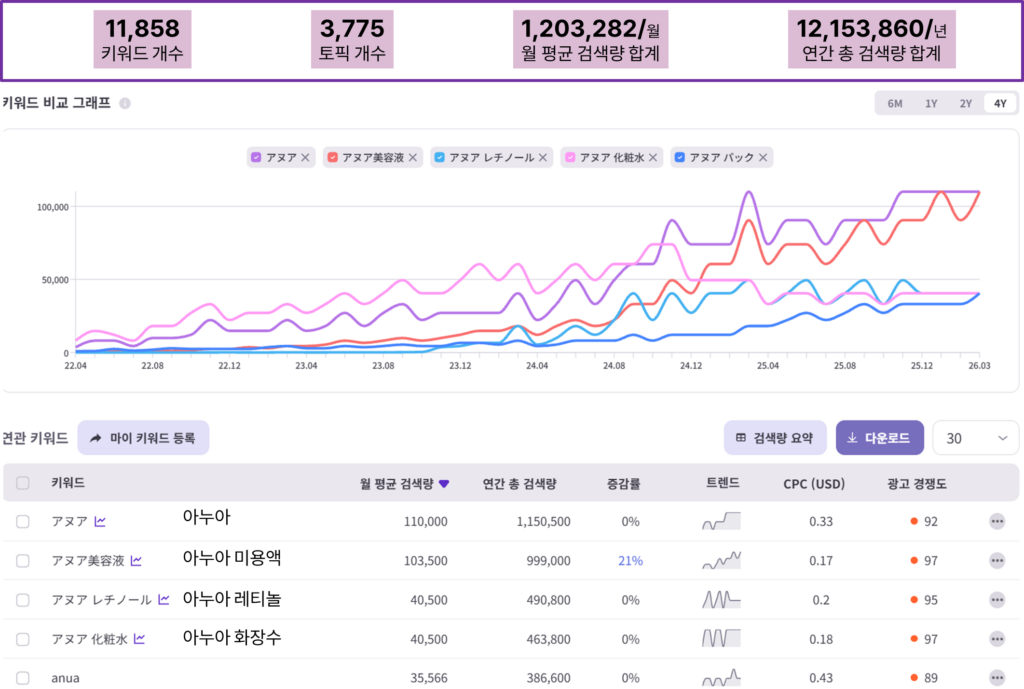Sort table by 광고 경쟁도 column

tap(917, 484)
